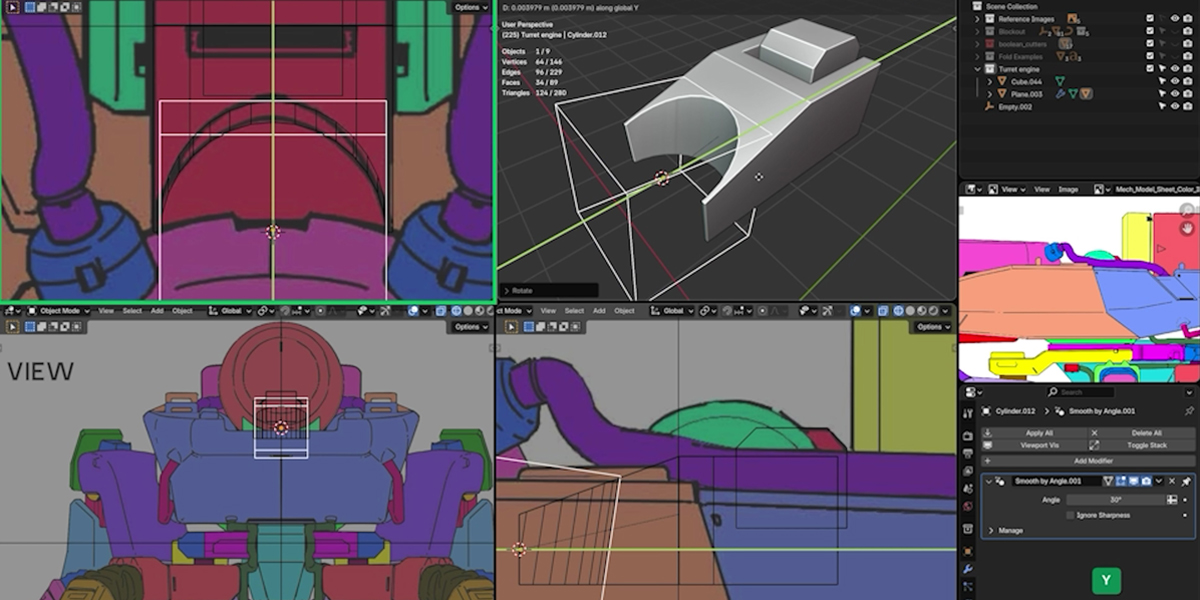The height and width of the screenshot is (600, 1200).
Task: Open Select menu in bottom-right viewport header
Action: pos(574,311)
